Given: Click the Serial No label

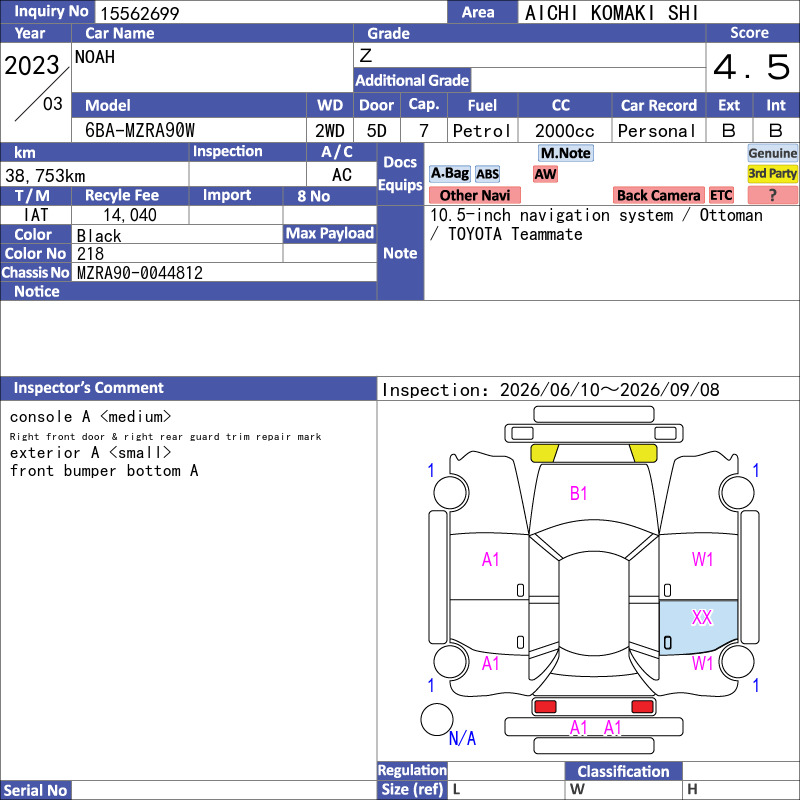Looking at the screenshot, I should [36, 790].
